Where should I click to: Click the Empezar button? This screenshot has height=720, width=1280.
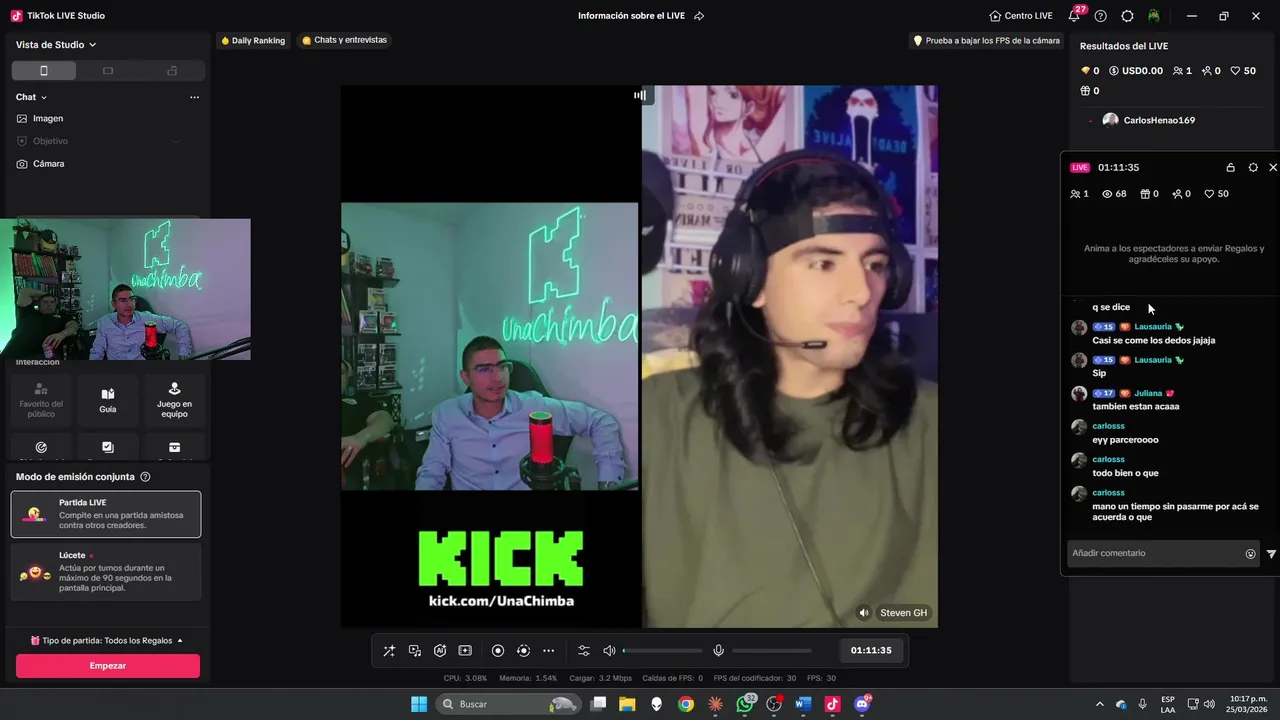(108, 666)
